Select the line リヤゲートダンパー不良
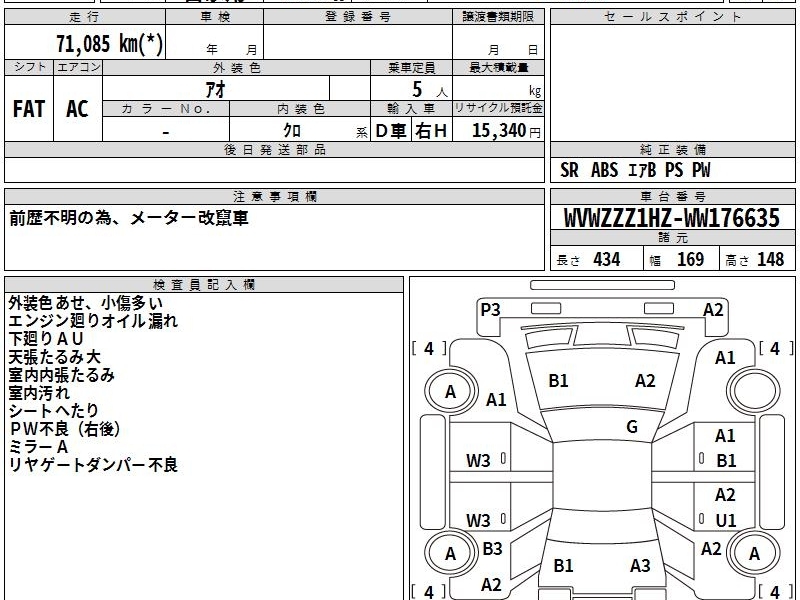 (93, 465)
